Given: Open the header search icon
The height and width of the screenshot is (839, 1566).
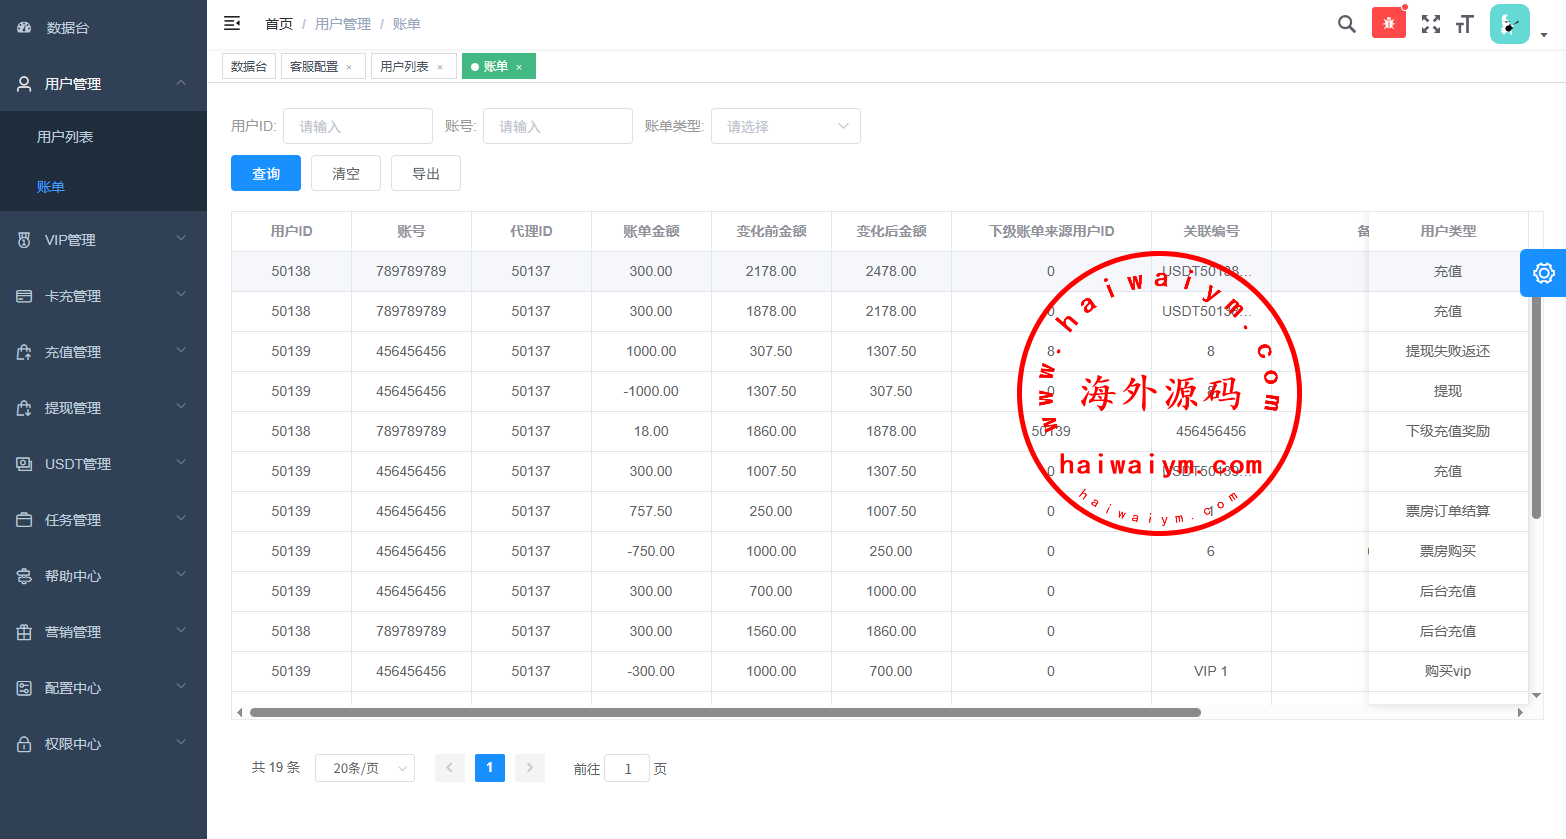Looking at the screenshot, I should pos(1346,24).
